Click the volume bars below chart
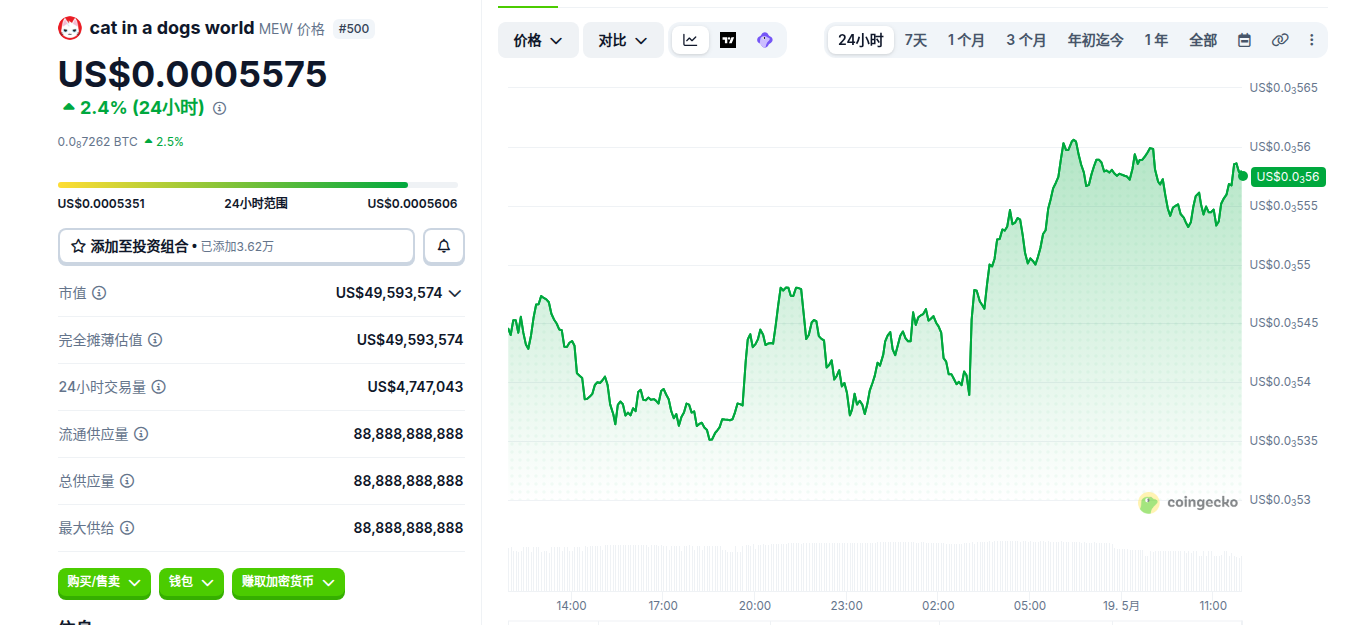The image size is (1360, 625). (874, 567)
